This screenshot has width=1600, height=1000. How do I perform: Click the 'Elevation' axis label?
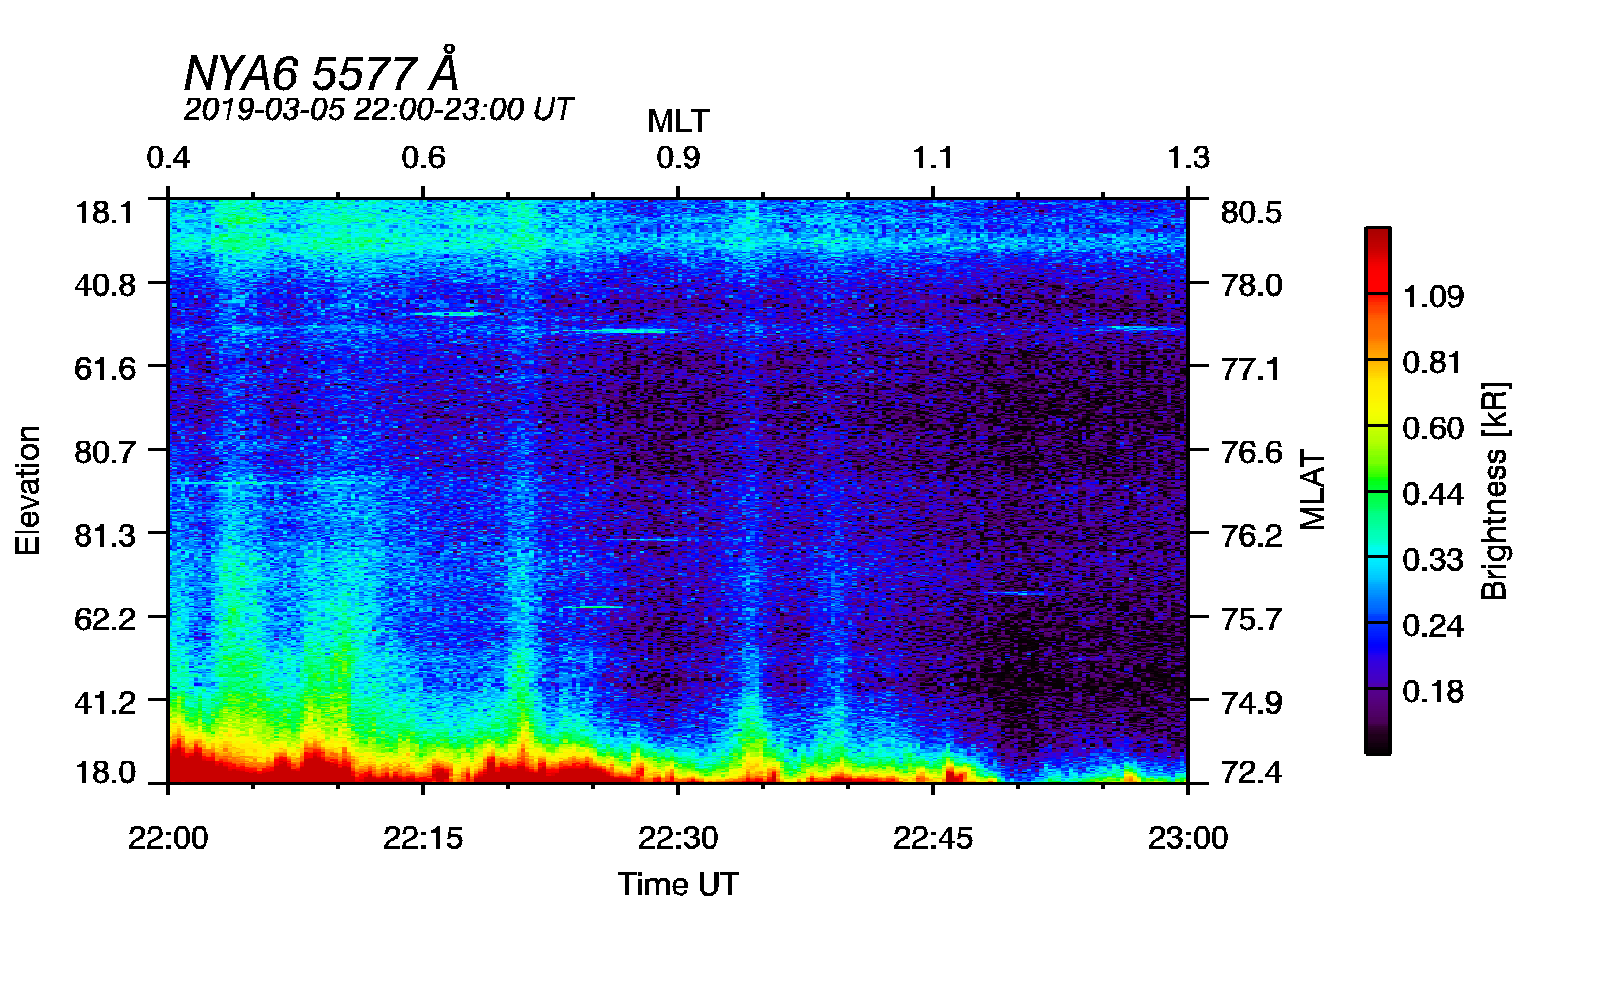tap(28, 490)
